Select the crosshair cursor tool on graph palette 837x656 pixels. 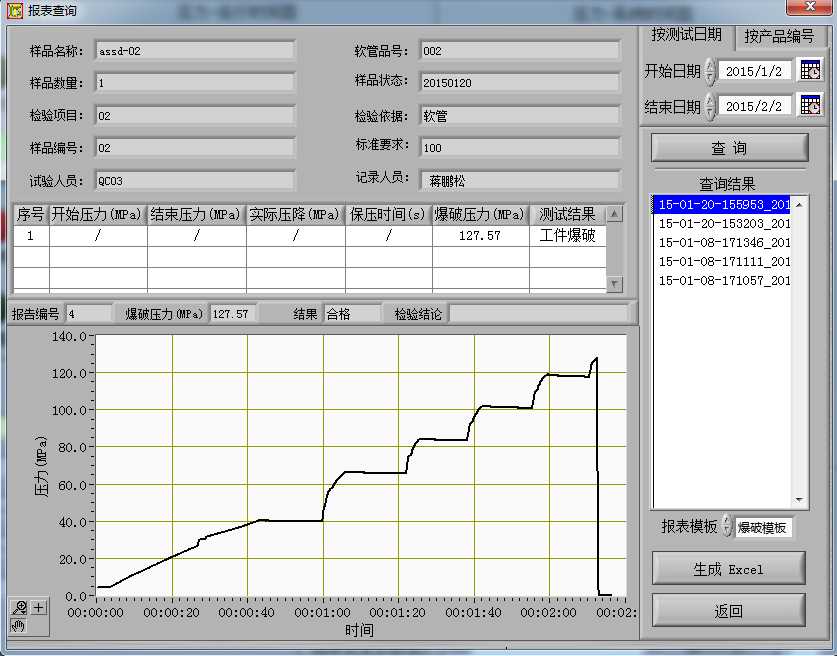pyautogui.click(x=39, y=607)
